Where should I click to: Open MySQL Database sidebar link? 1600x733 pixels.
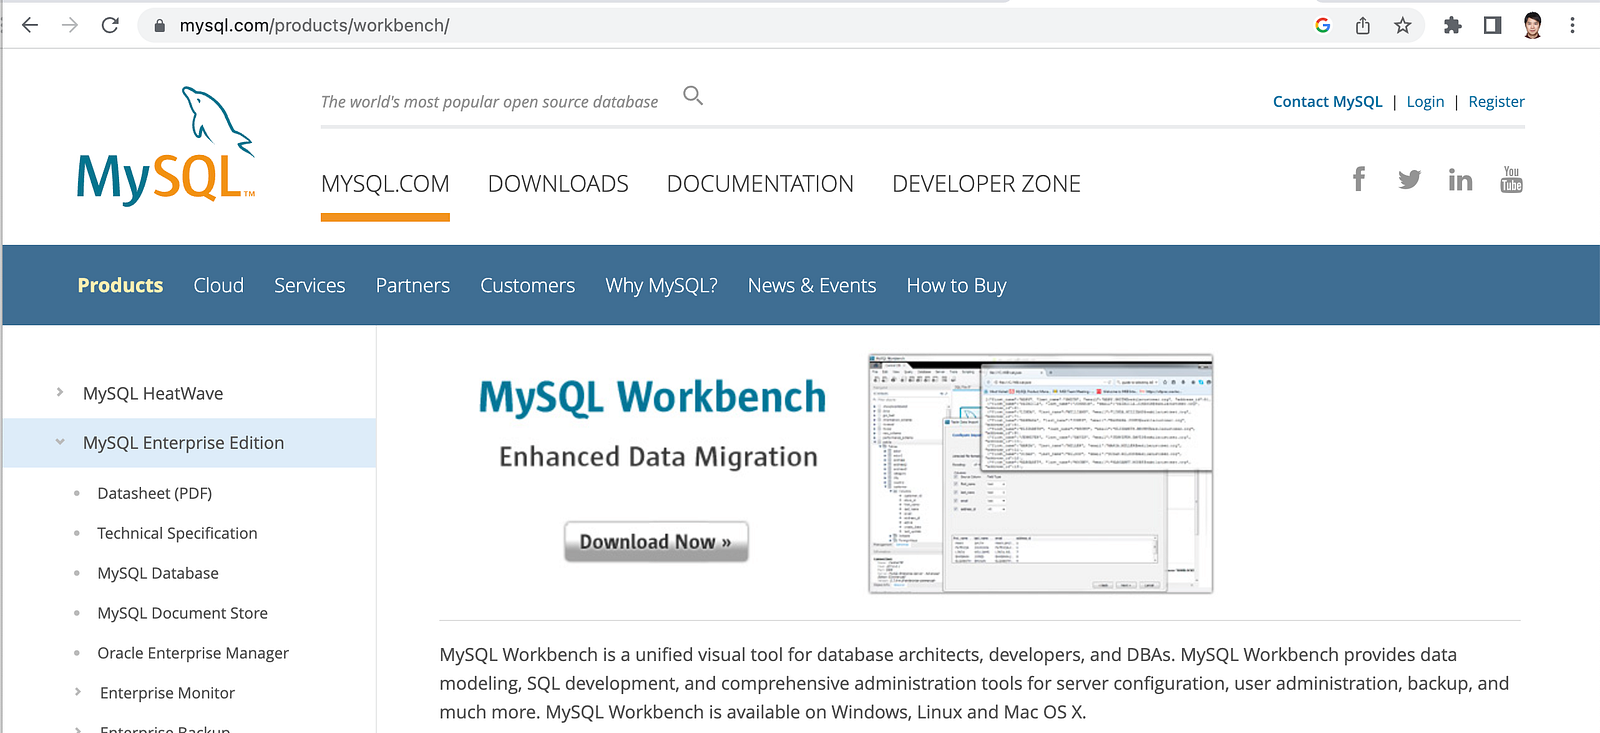(158, 573)
